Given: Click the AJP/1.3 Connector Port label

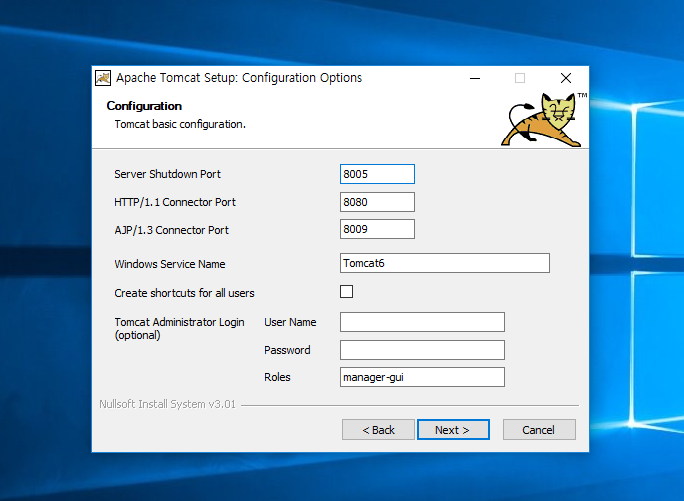Looking at the screenshot, I should click(171, 230).
